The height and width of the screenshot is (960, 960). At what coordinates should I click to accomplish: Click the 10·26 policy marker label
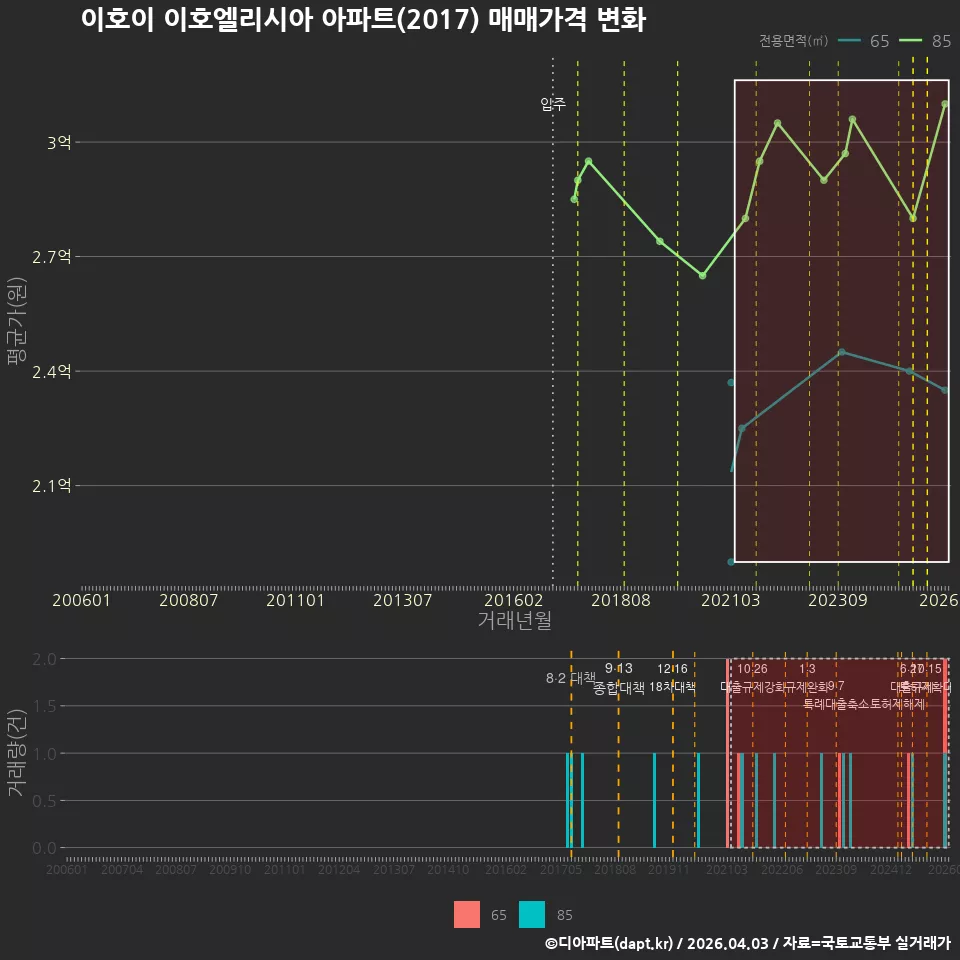[x=752, y=669]
